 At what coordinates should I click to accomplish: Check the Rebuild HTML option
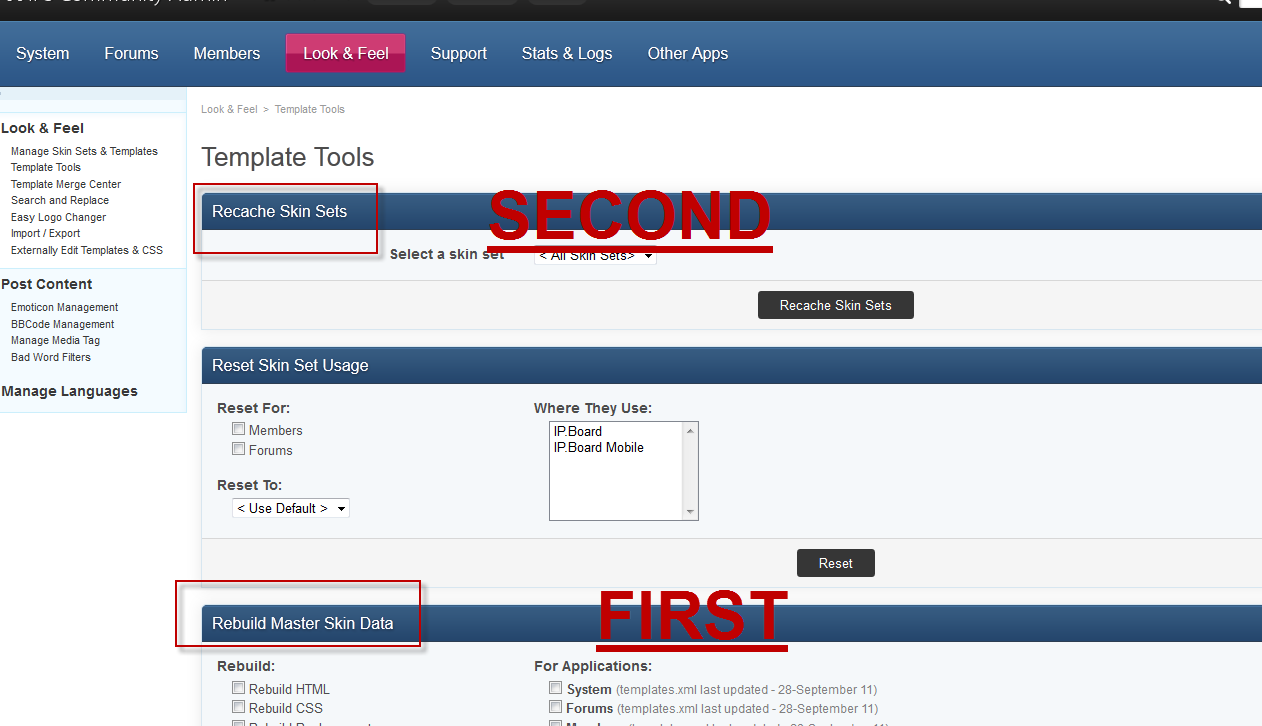coord(239,688)
